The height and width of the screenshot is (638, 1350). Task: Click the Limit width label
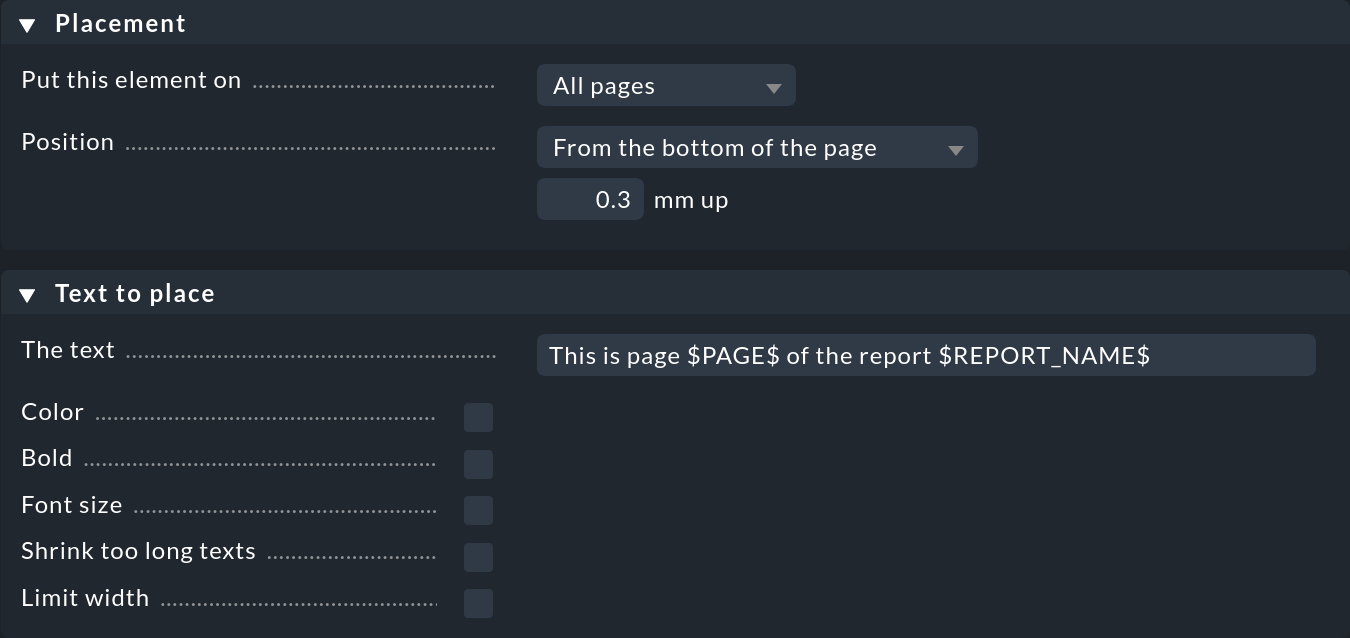pos(85,598)
